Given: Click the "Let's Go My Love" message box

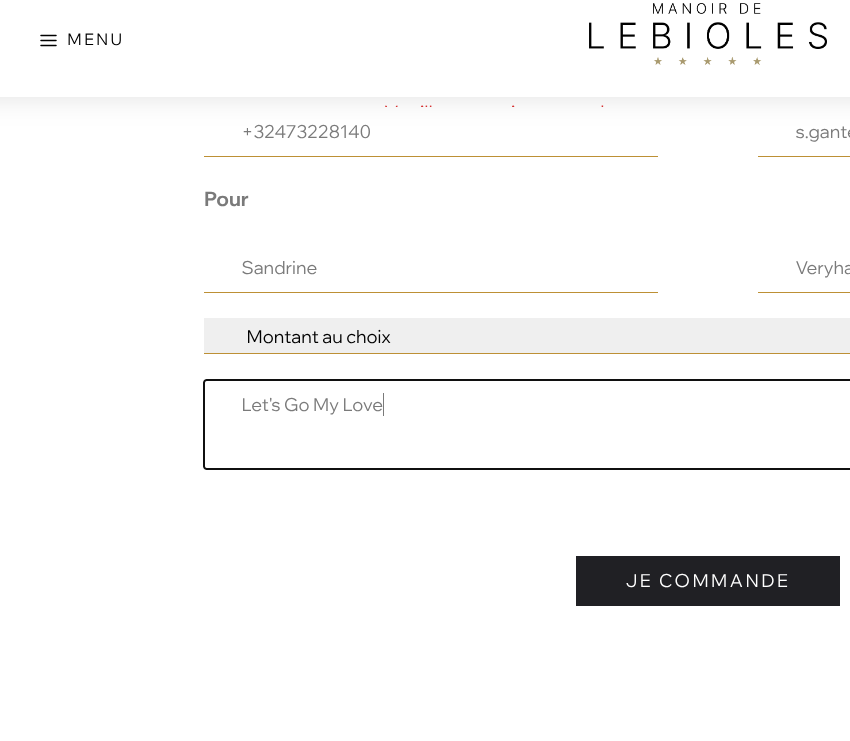Looking at the screenshot, I should coord(527,425).
